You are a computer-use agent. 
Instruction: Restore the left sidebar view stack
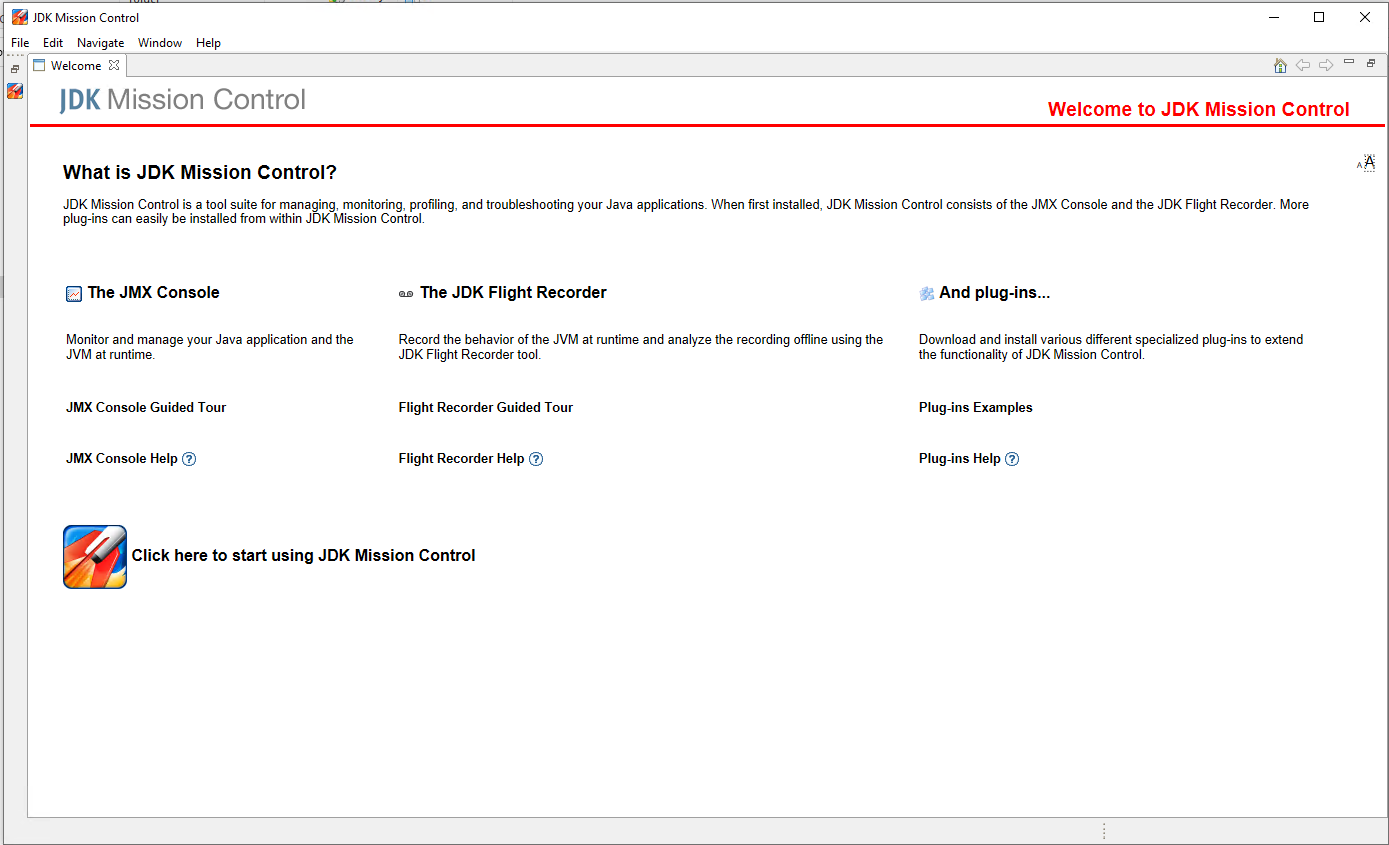pyautogui.click(x=15, y=69)
